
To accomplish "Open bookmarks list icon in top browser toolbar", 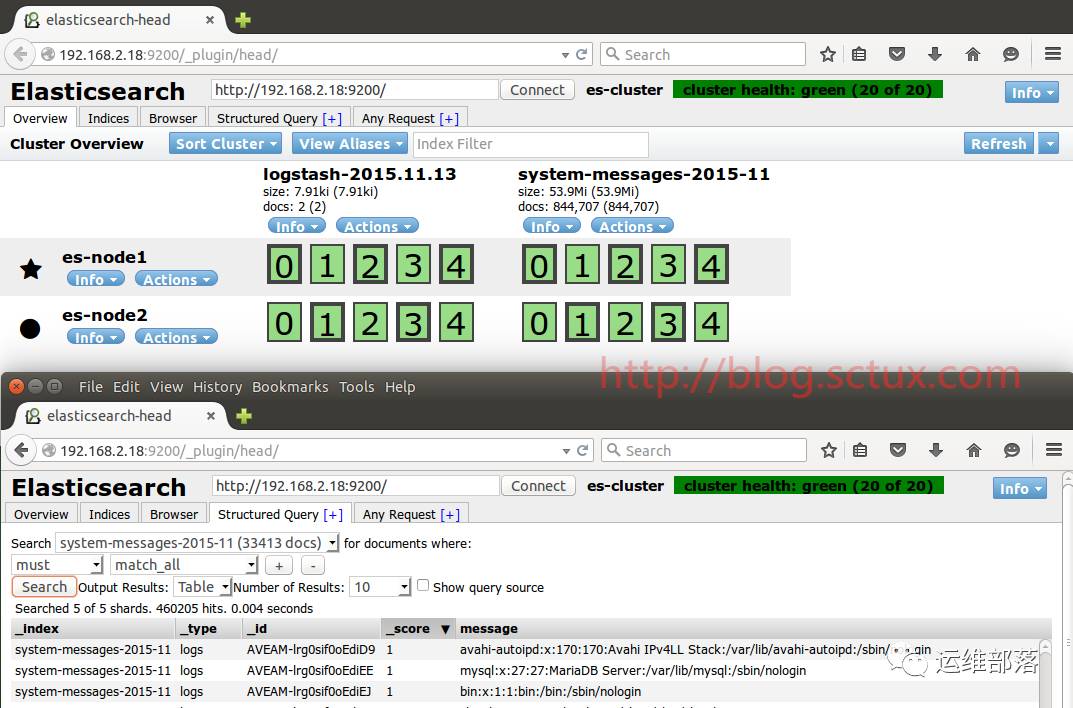I will point(859,55).
